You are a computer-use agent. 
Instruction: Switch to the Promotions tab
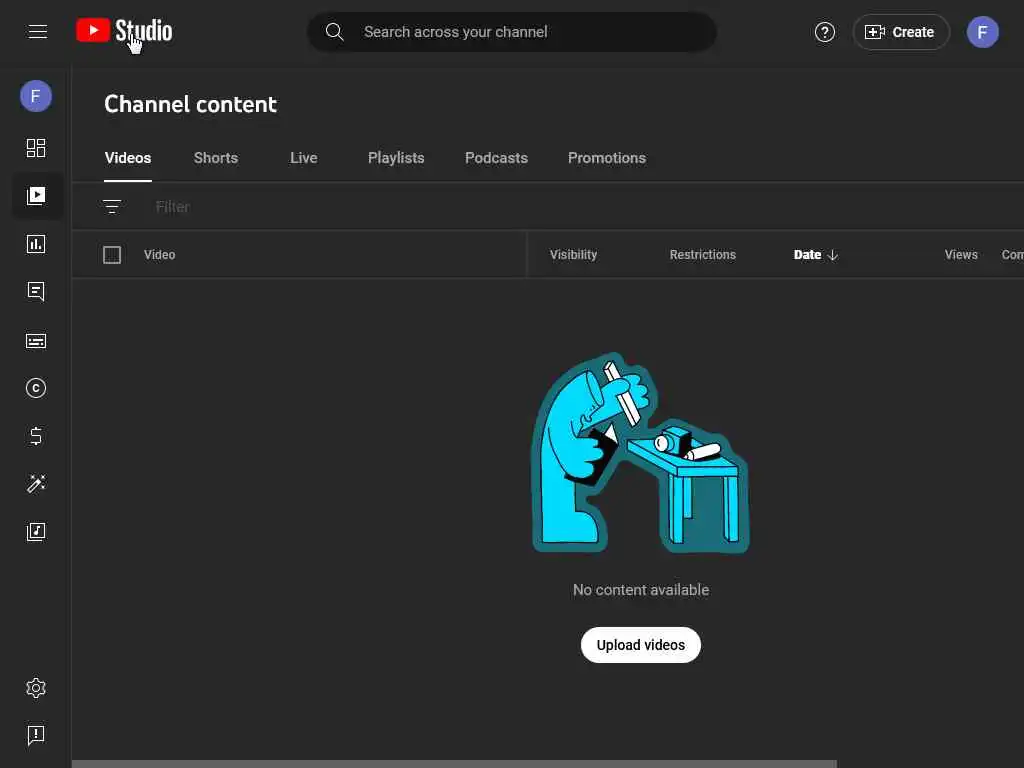coord(607,158)
